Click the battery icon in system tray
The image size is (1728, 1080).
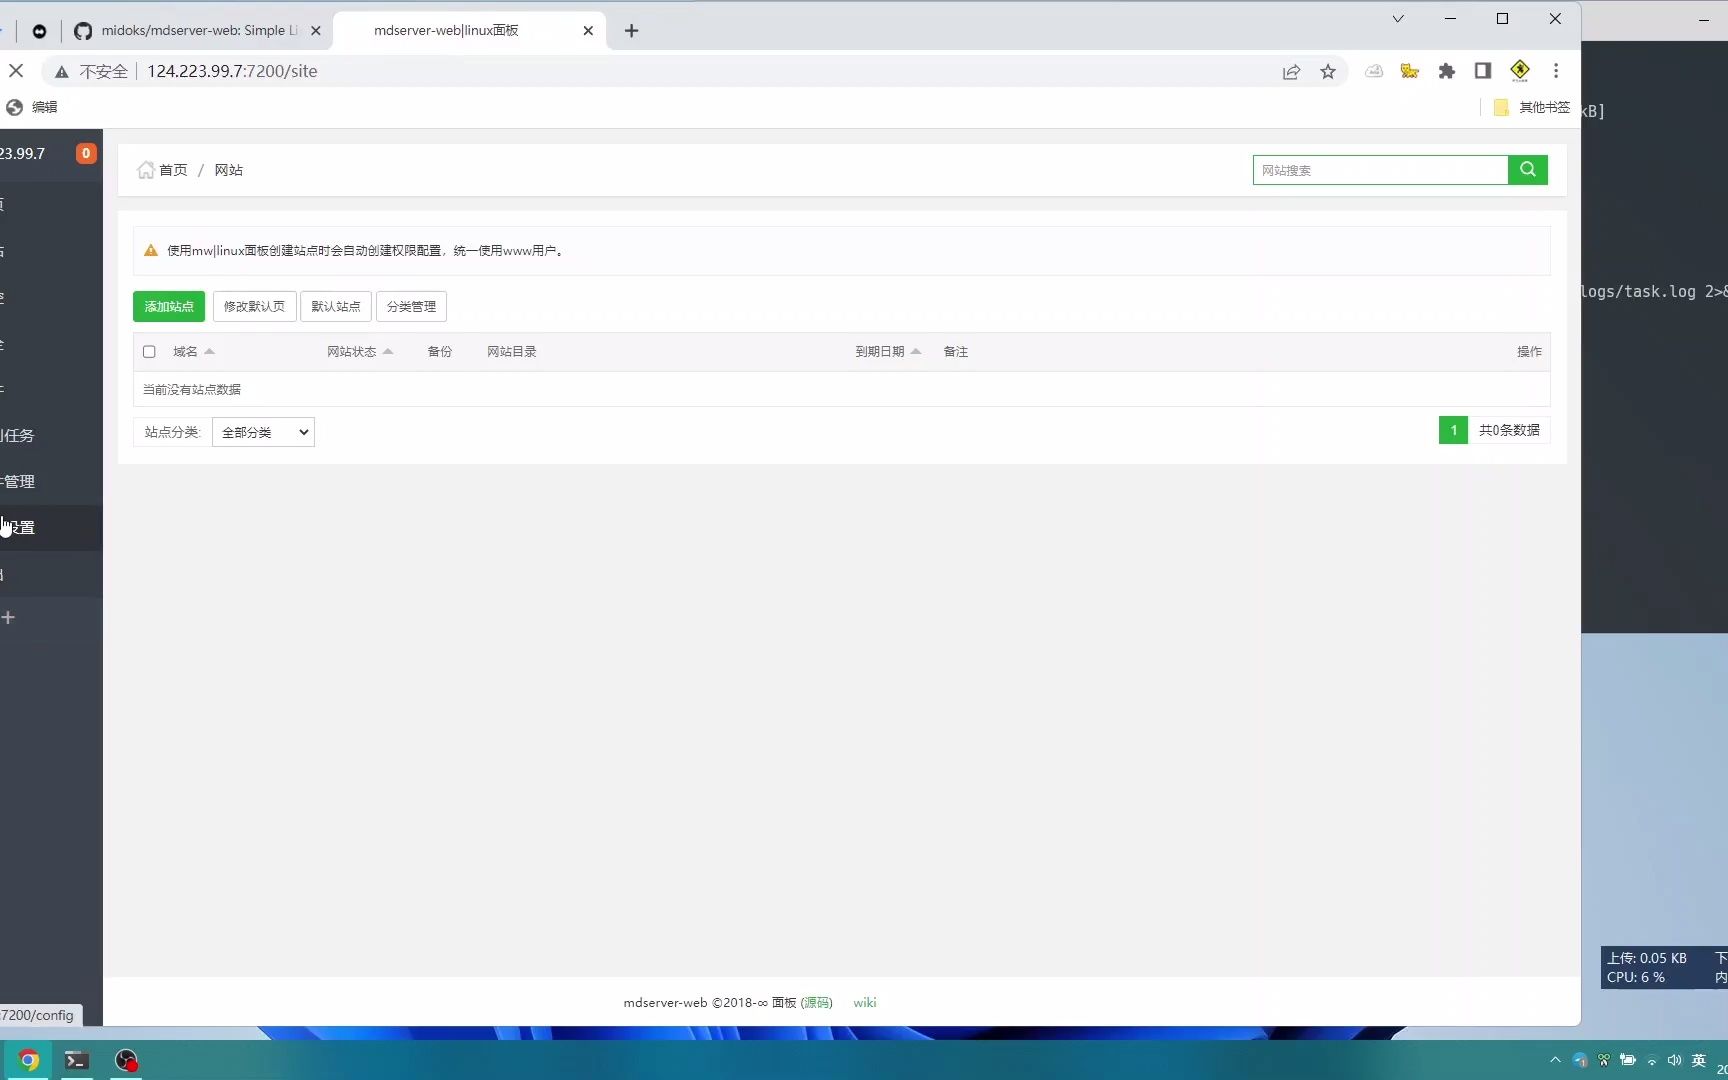point(1628,1060)
